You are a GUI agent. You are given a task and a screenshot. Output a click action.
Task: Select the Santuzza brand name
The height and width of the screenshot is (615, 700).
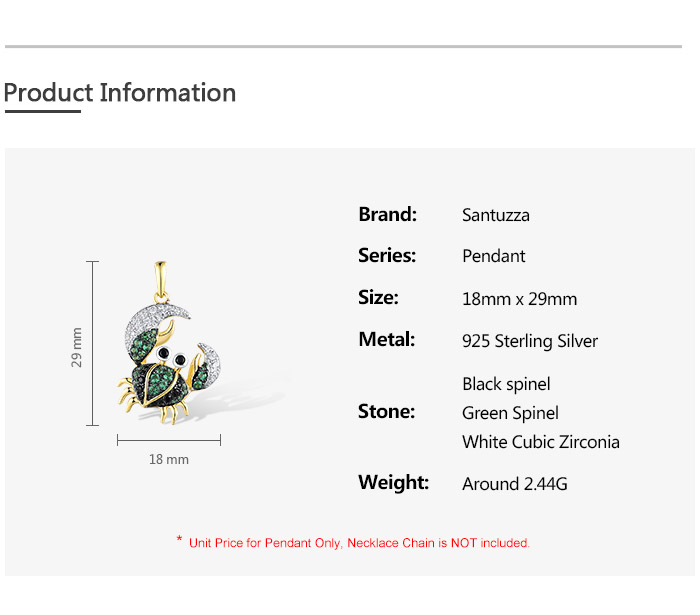(x=496, y=215)
